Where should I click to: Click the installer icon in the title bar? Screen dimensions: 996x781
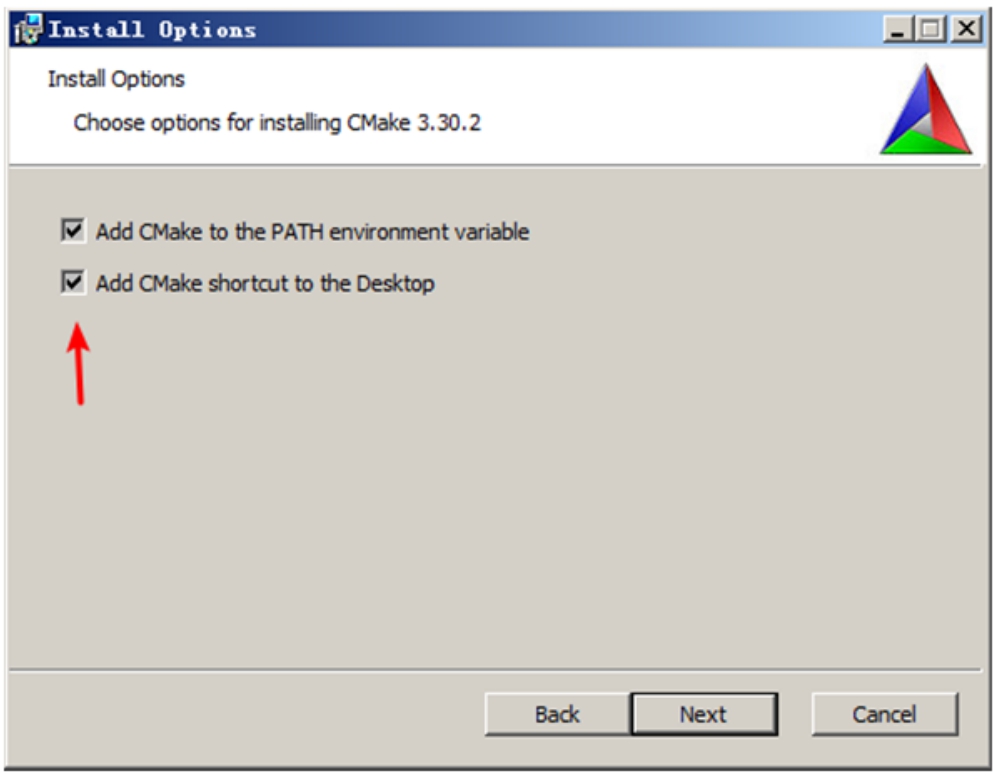pyautogui.click(x=28, y=29)
